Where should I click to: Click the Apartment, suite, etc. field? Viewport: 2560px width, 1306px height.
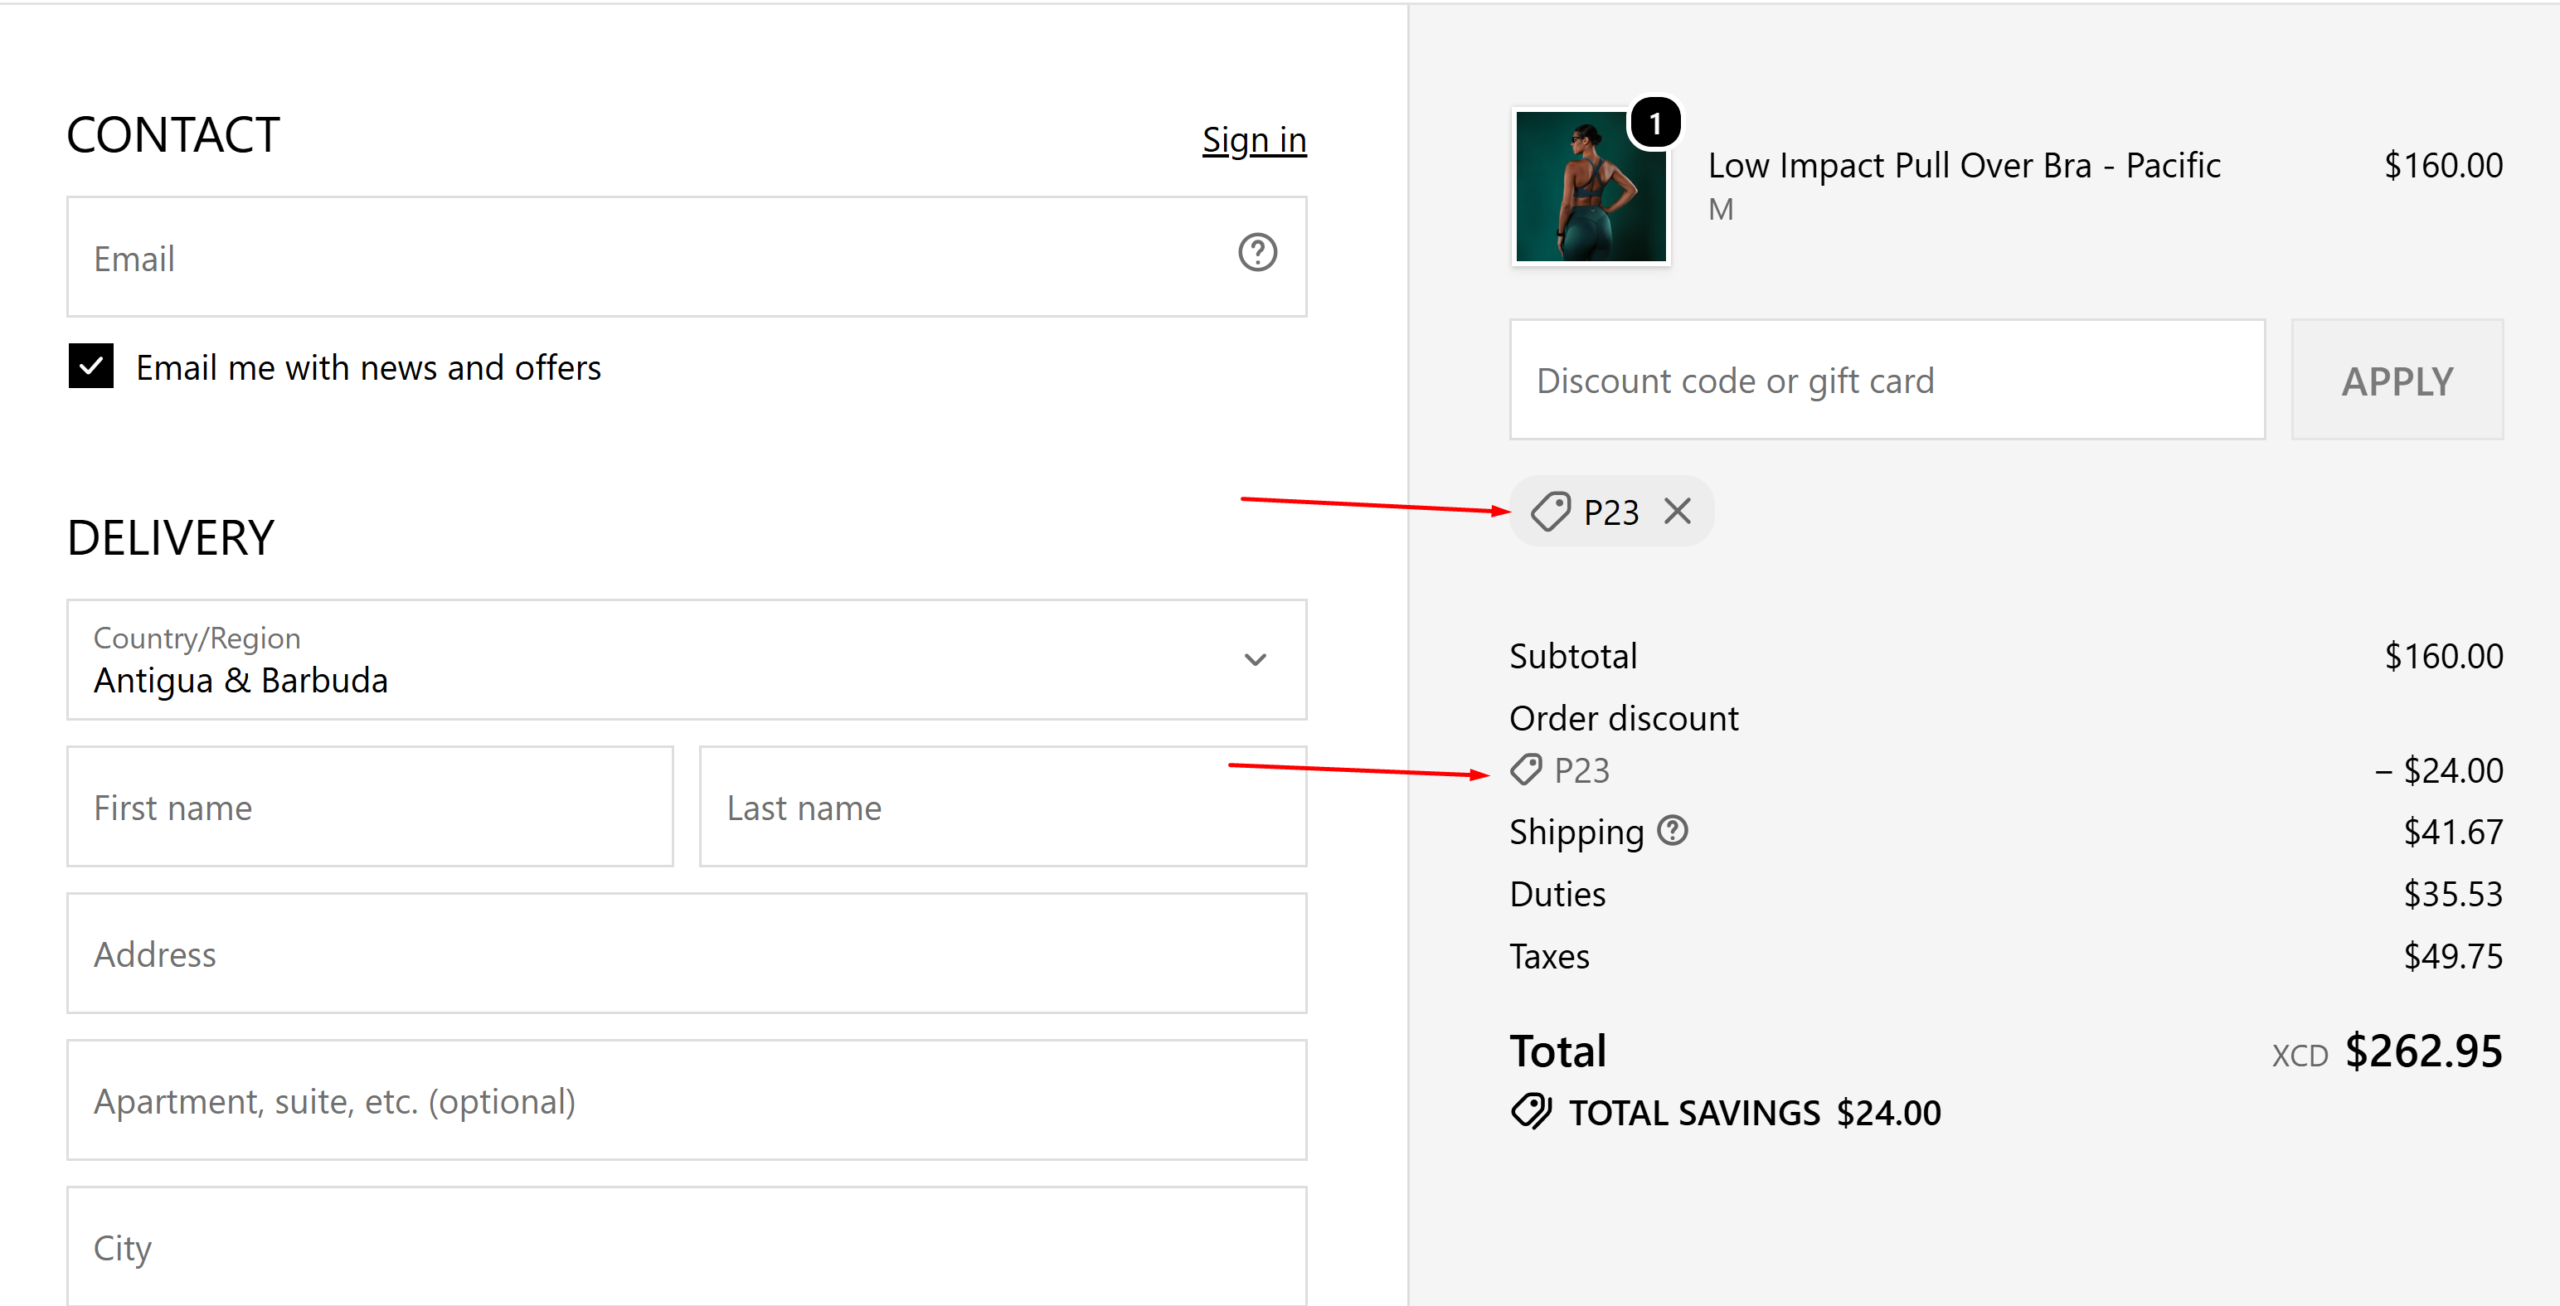[x=687, y=1100]
